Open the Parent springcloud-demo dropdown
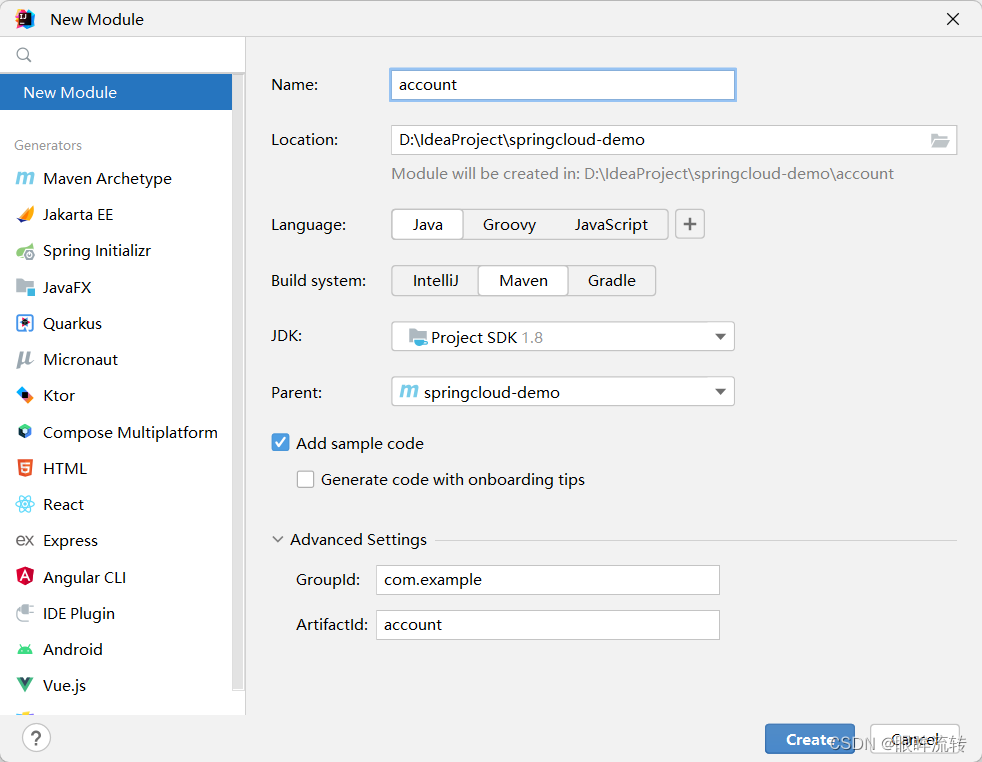982x762 pixels. (x=563, y=392)
